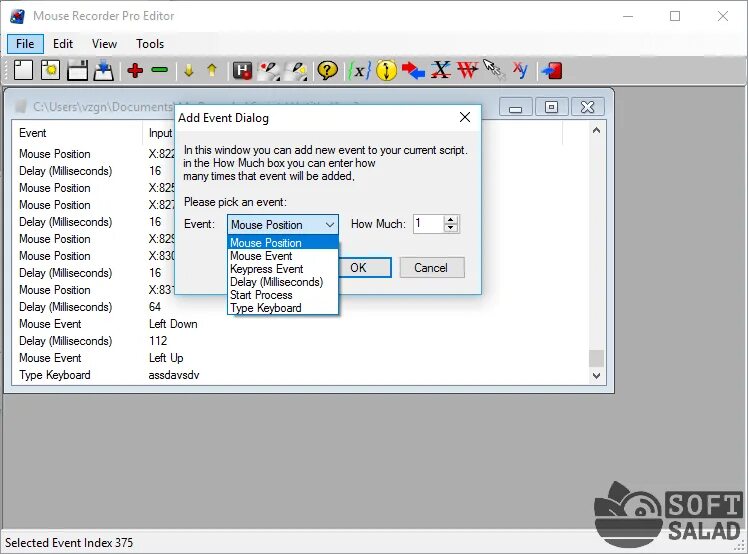Screen dimensions: 748x554
Task: Click the green minus Remove Event icon
Action: (x=159, y=70)
